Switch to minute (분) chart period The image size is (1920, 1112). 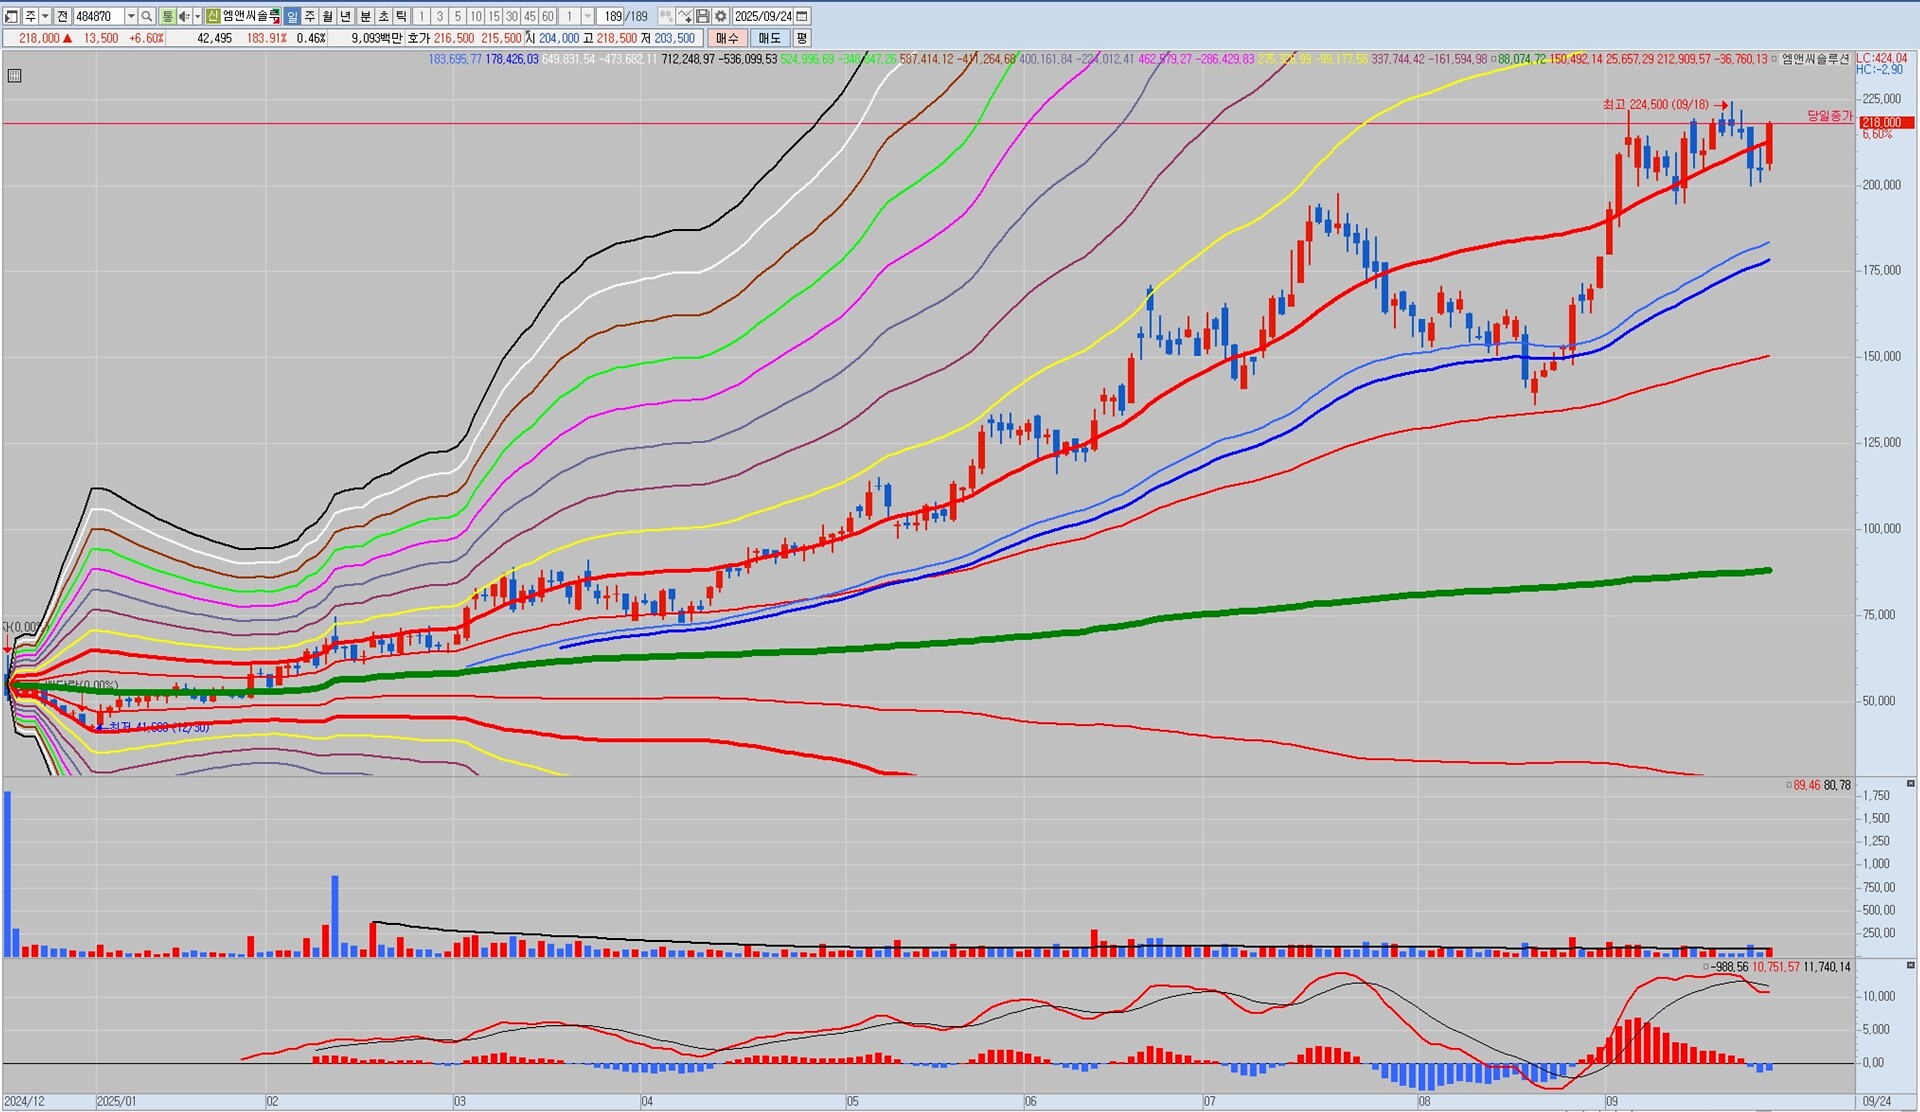click(x=365, y=16)
